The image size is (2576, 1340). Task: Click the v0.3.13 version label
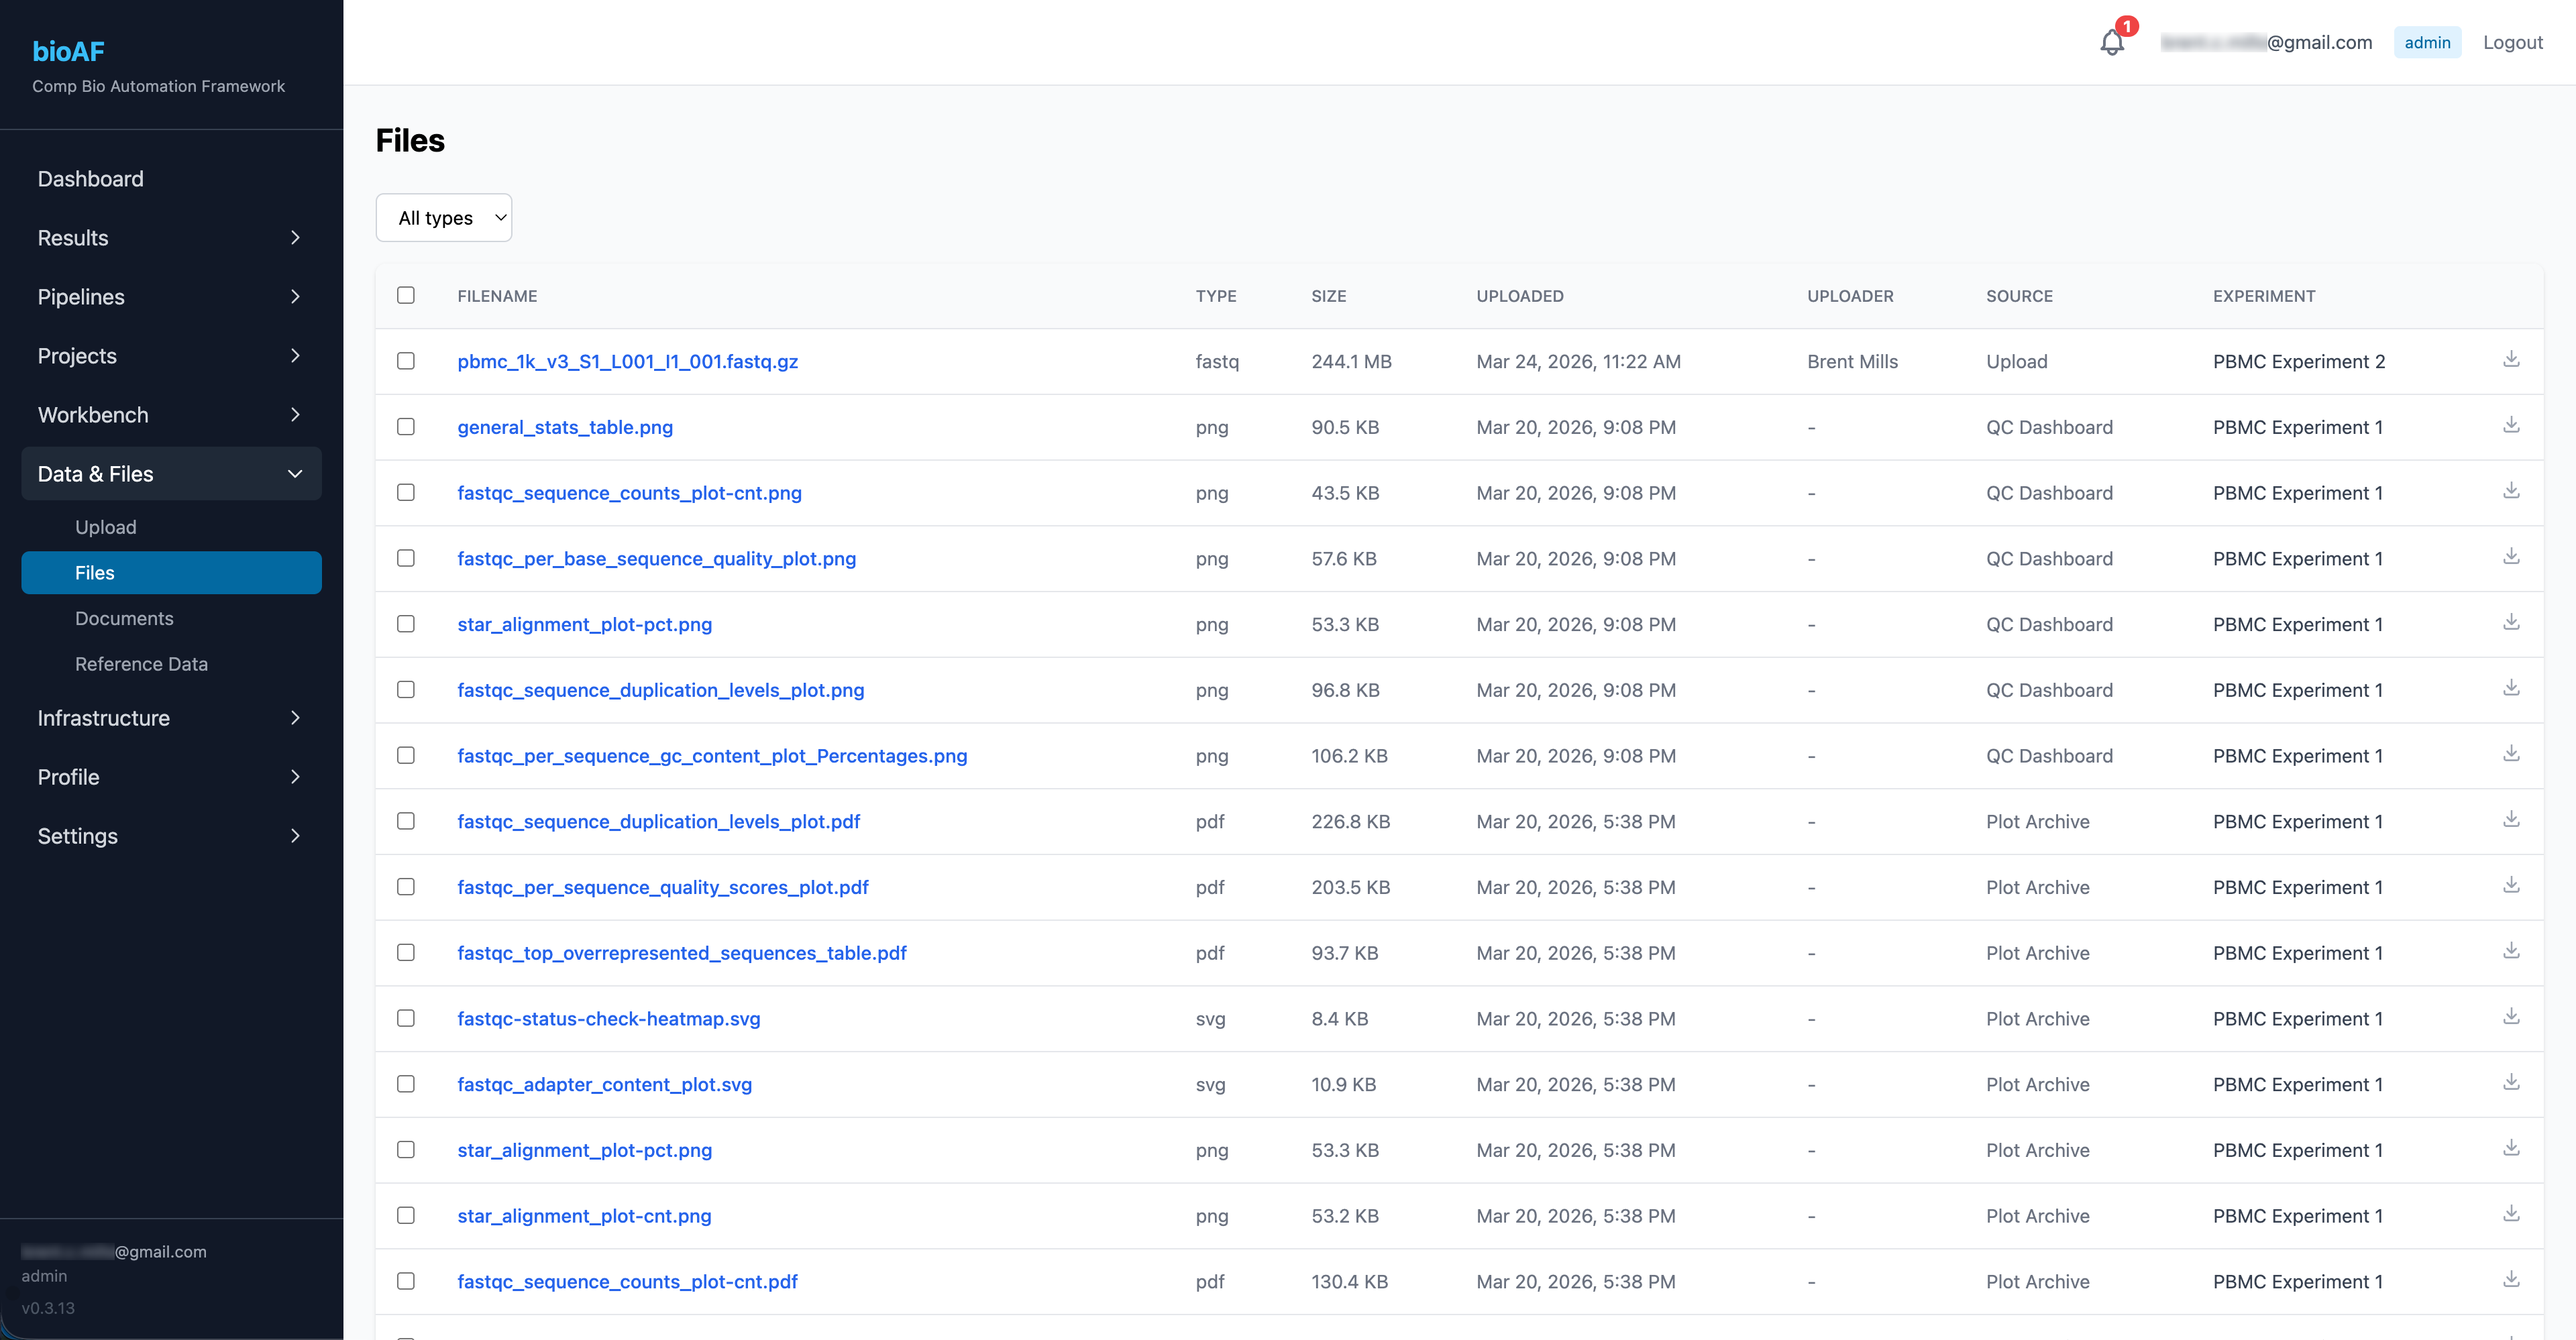click(x=48, y=1308)
